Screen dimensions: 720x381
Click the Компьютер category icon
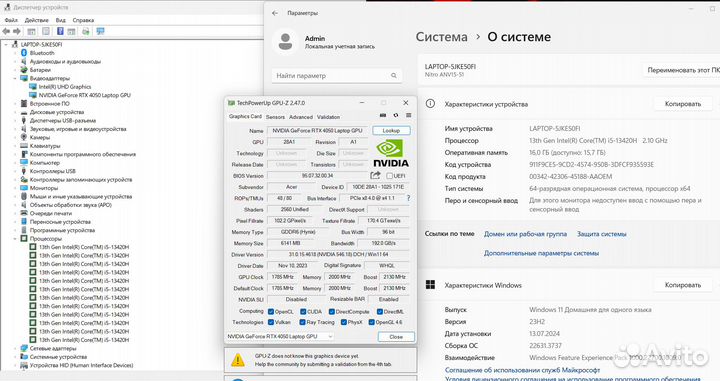24,162
